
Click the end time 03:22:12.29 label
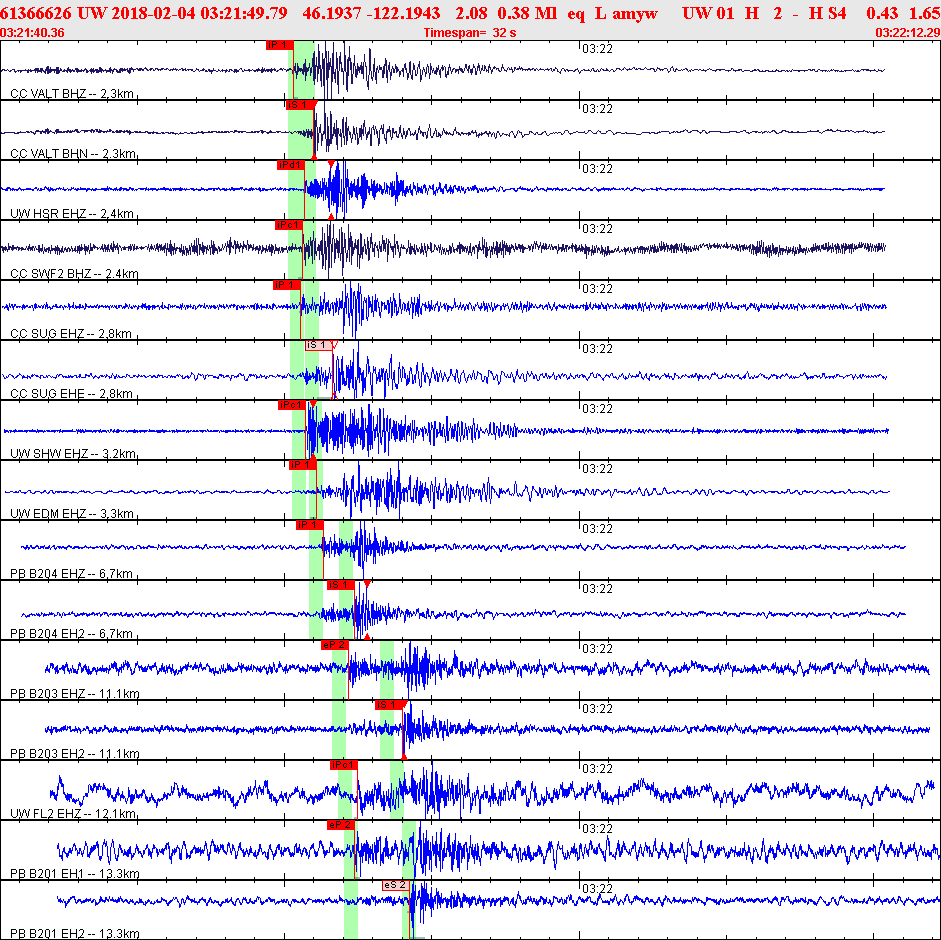[x=907, y=33]
